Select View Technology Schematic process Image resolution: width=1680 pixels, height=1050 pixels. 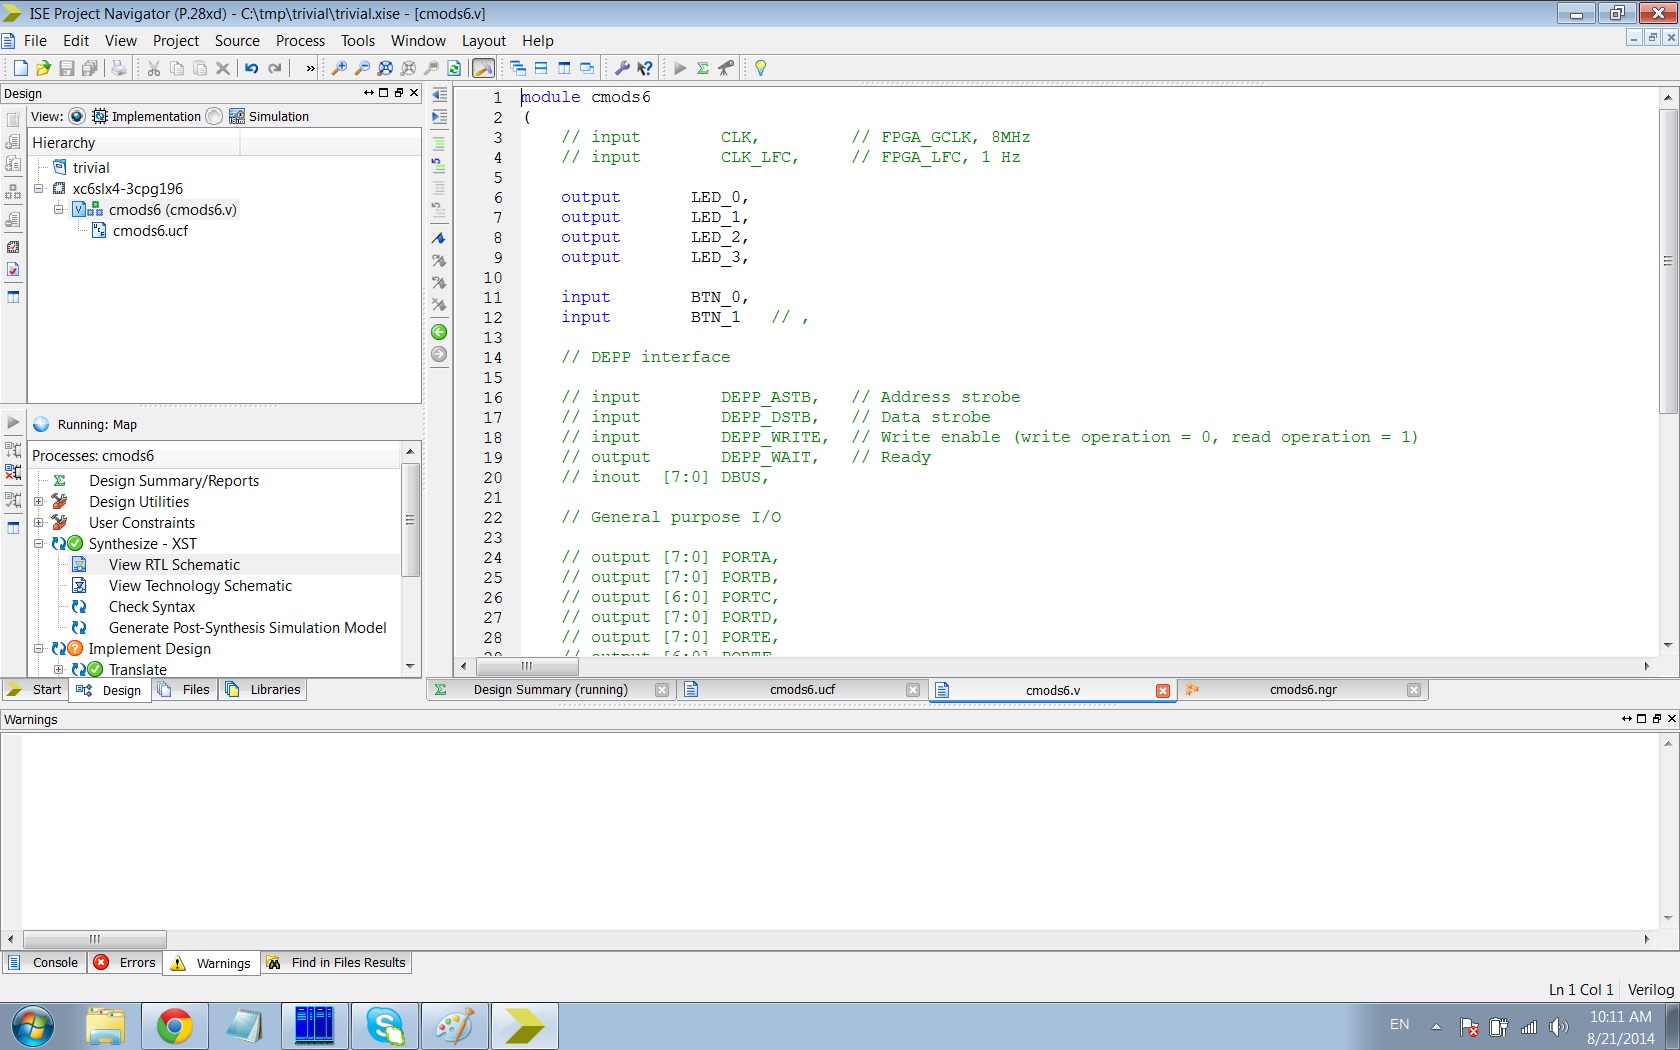(x=200, y=586)
